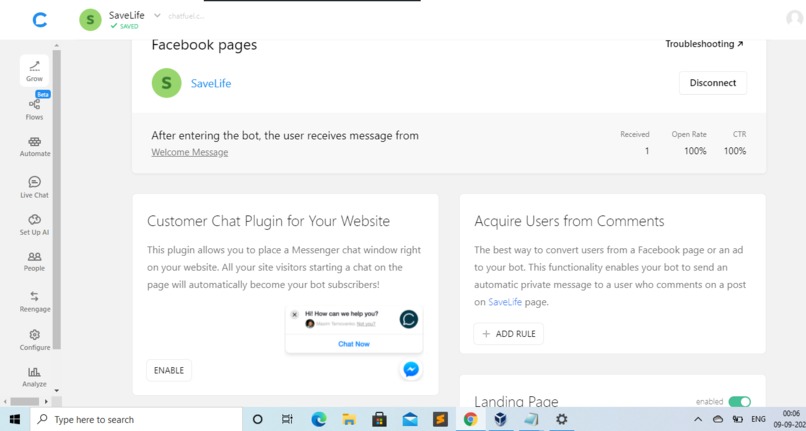The image size is (806, 431).
Task: Open the Analyze section
Action: click(34, 377)
